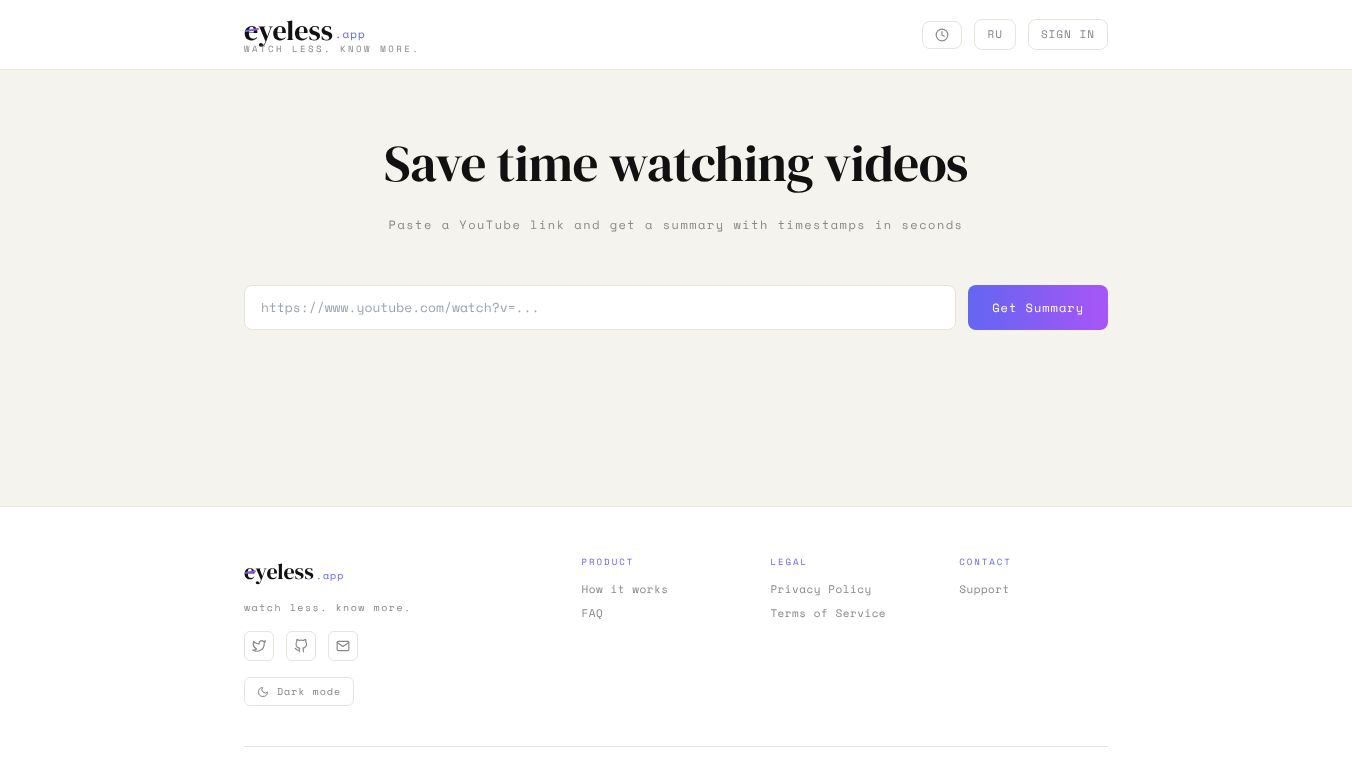The height and width of the screenshot is (760, 1352).
Task: Click the footer tagline 'watch less. know more.'
Action: point(328,608)
